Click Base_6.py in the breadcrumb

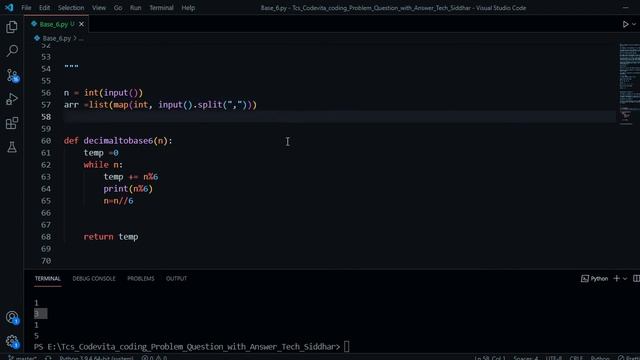[57, 38]
